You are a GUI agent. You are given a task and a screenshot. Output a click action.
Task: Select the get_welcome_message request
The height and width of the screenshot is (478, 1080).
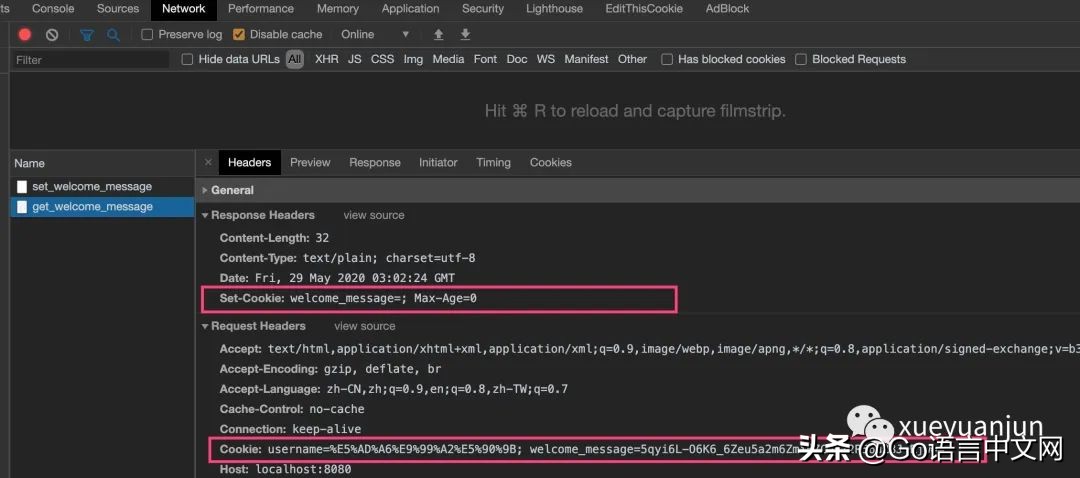(x=102, y=207)
